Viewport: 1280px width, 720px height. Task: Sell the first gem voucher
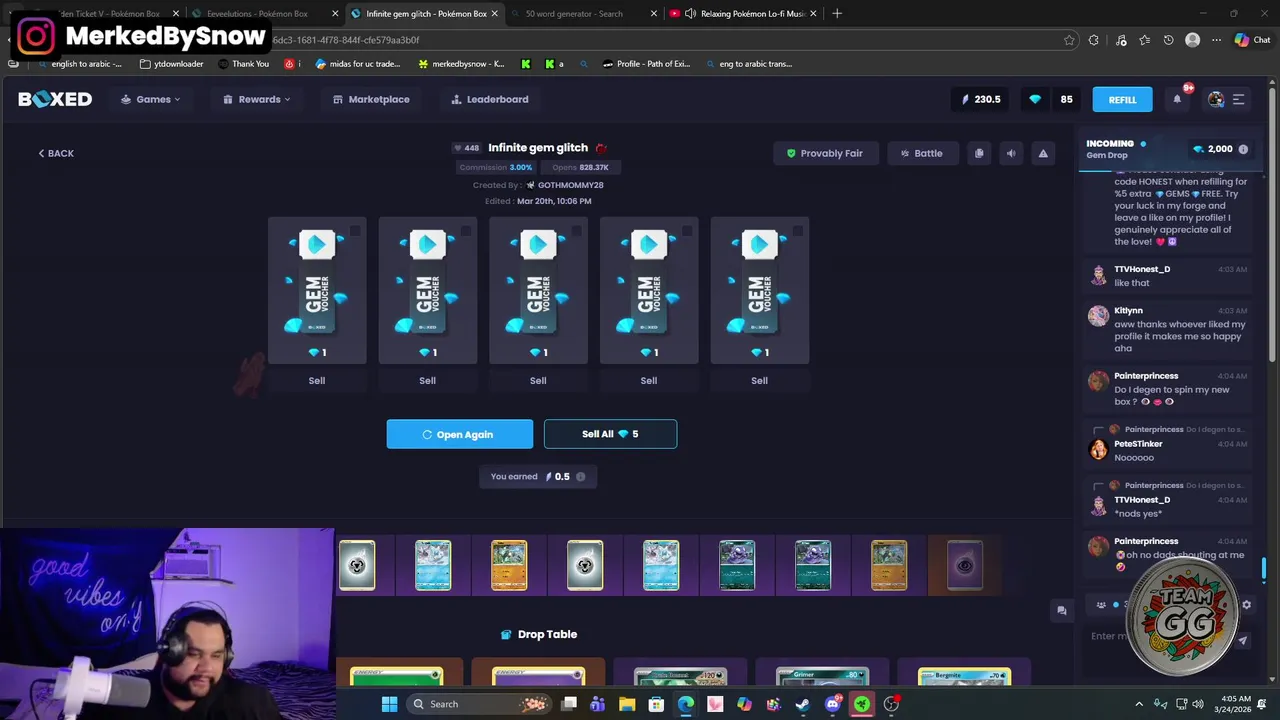point(317,380)
